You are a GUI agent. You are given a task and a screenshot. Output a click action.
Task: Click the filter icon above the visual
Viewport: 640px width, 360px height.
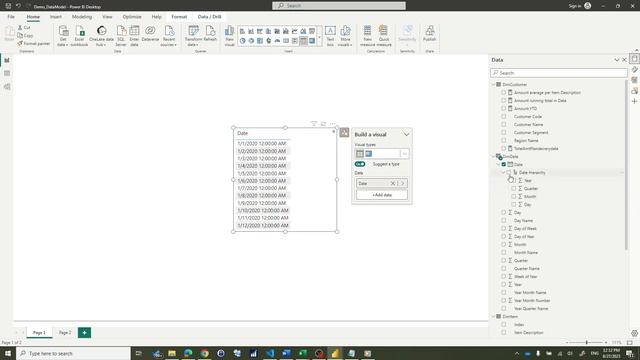click(313, 123)
